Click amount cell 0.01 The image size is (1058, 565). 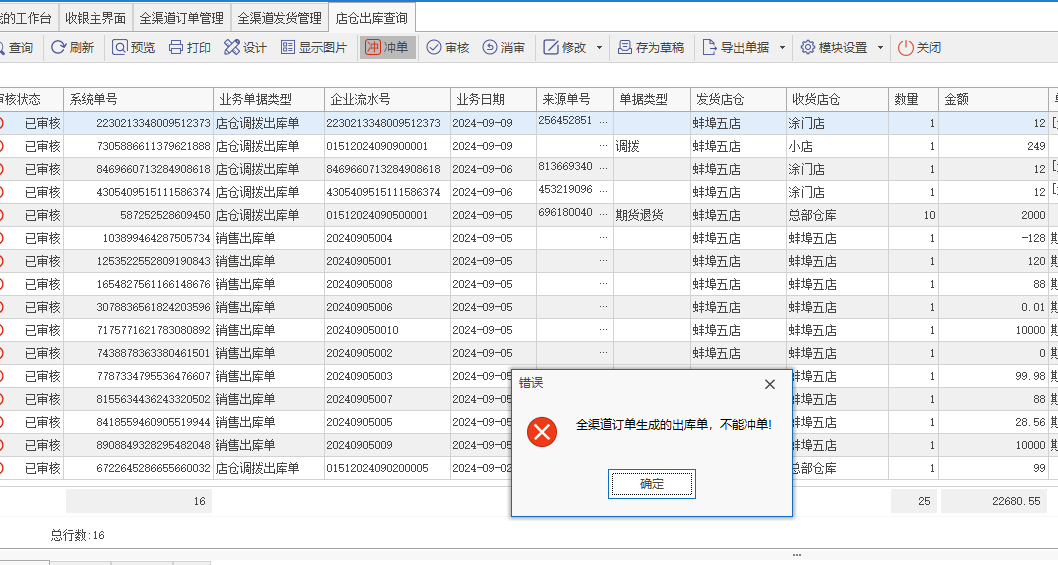coord(993,306)
